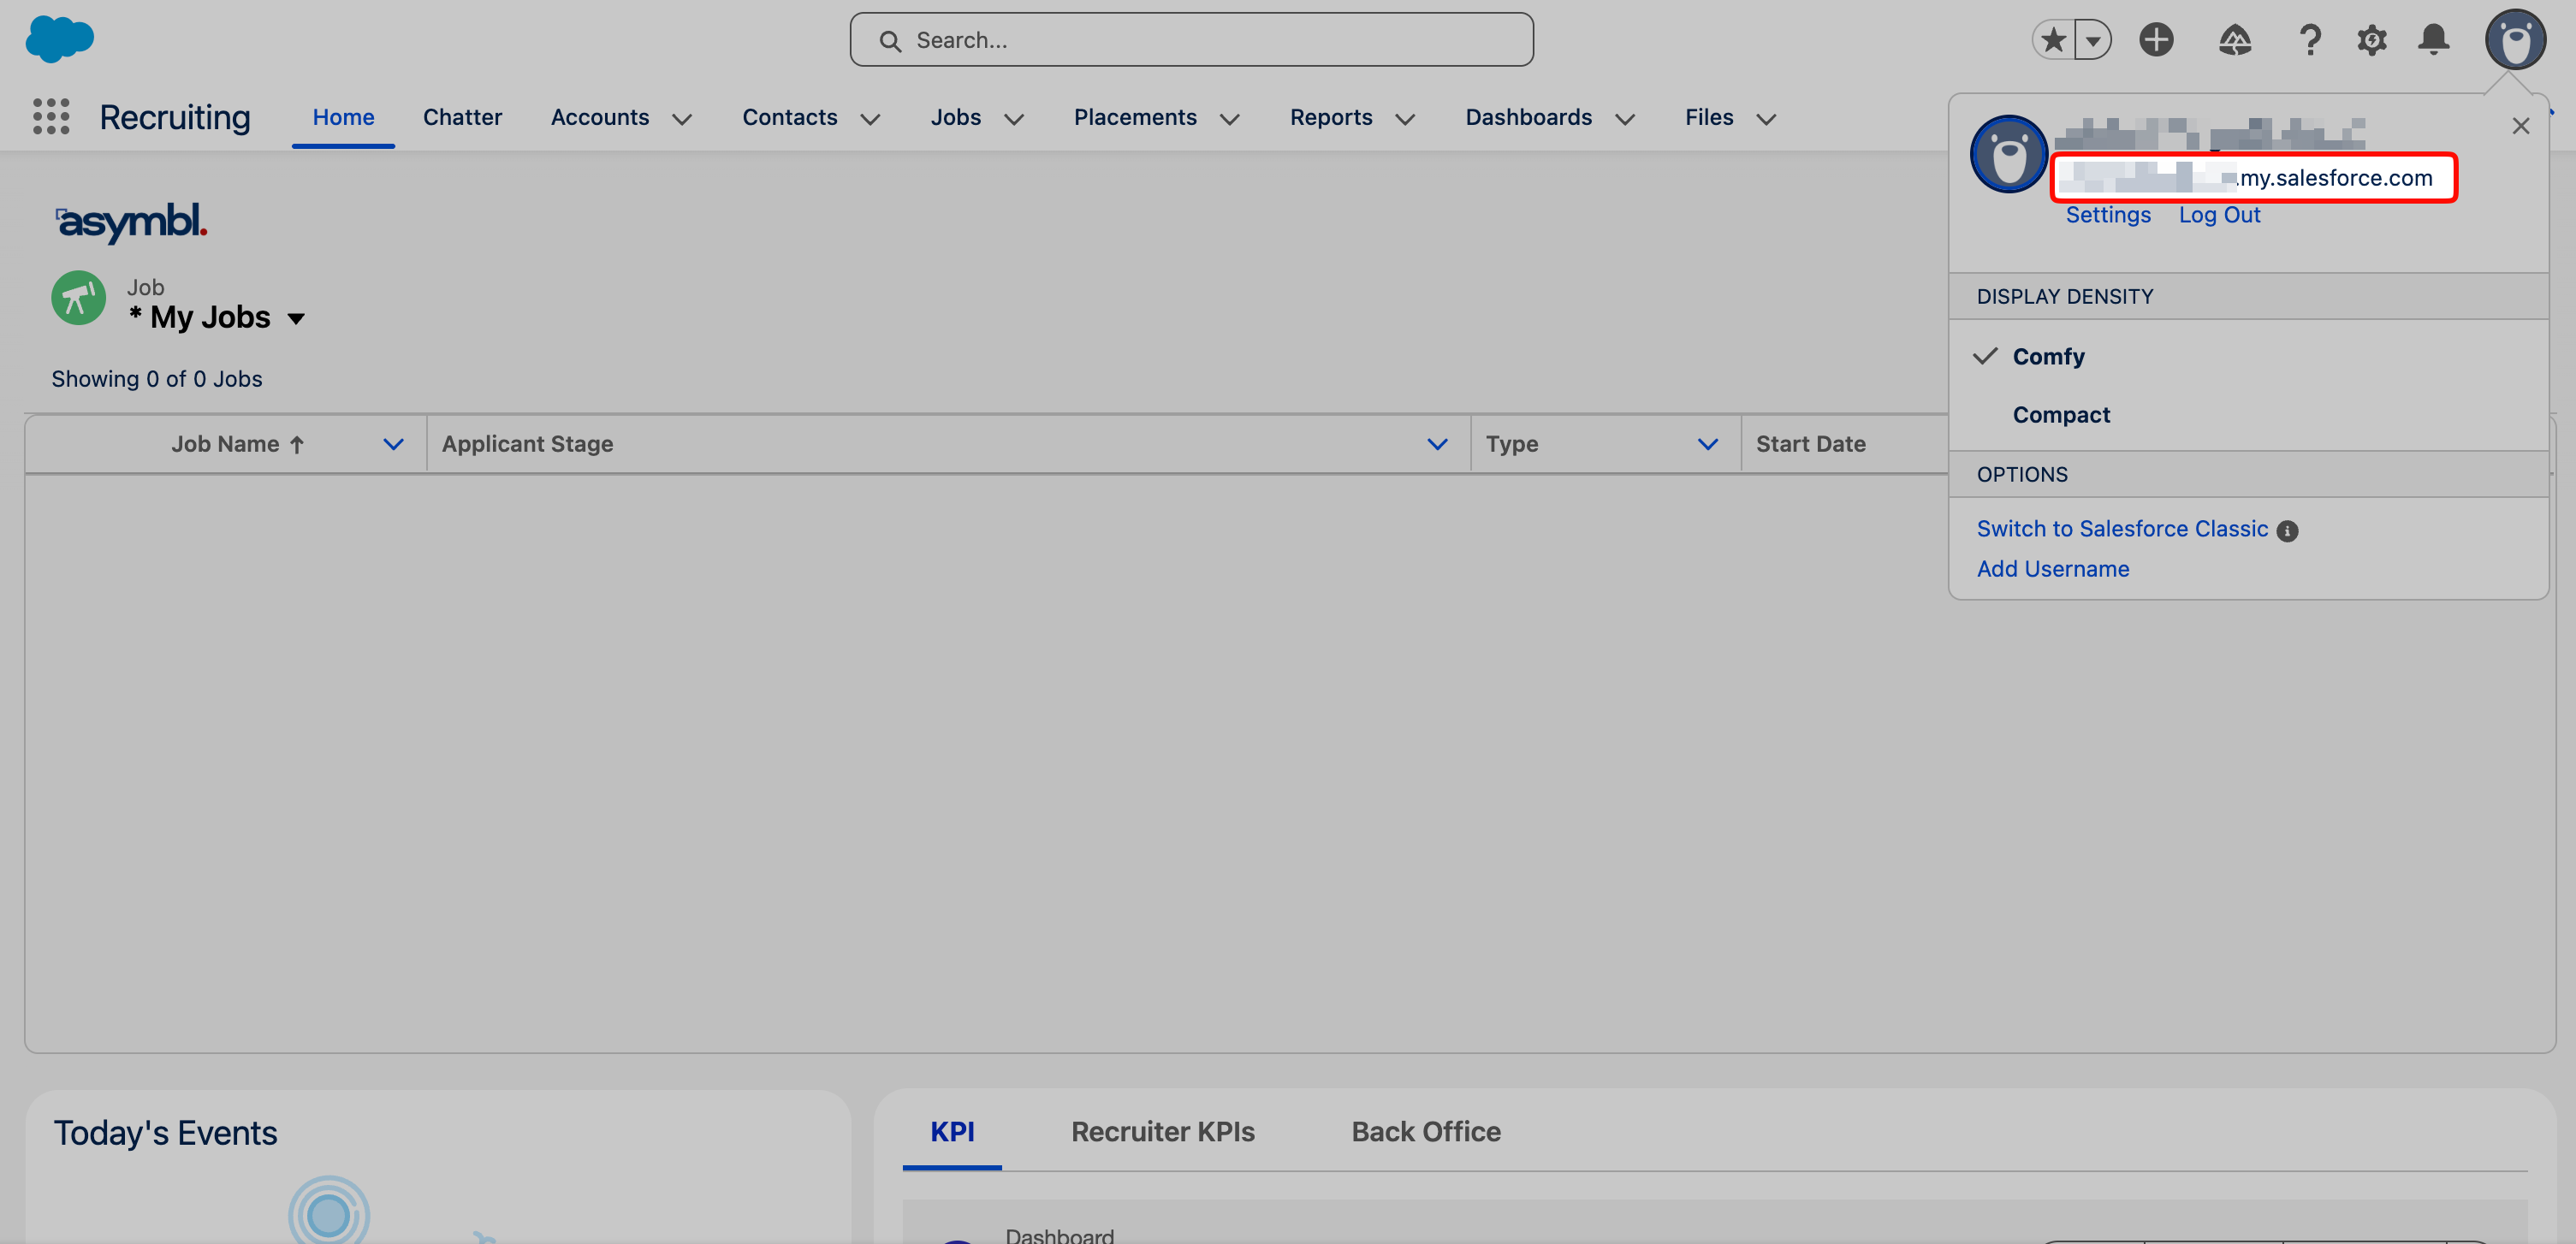Image resolution: width=2576 pixels, height=1244 pixels.
Task: Open the Help question mark icon
Action: pos(2309,40)
